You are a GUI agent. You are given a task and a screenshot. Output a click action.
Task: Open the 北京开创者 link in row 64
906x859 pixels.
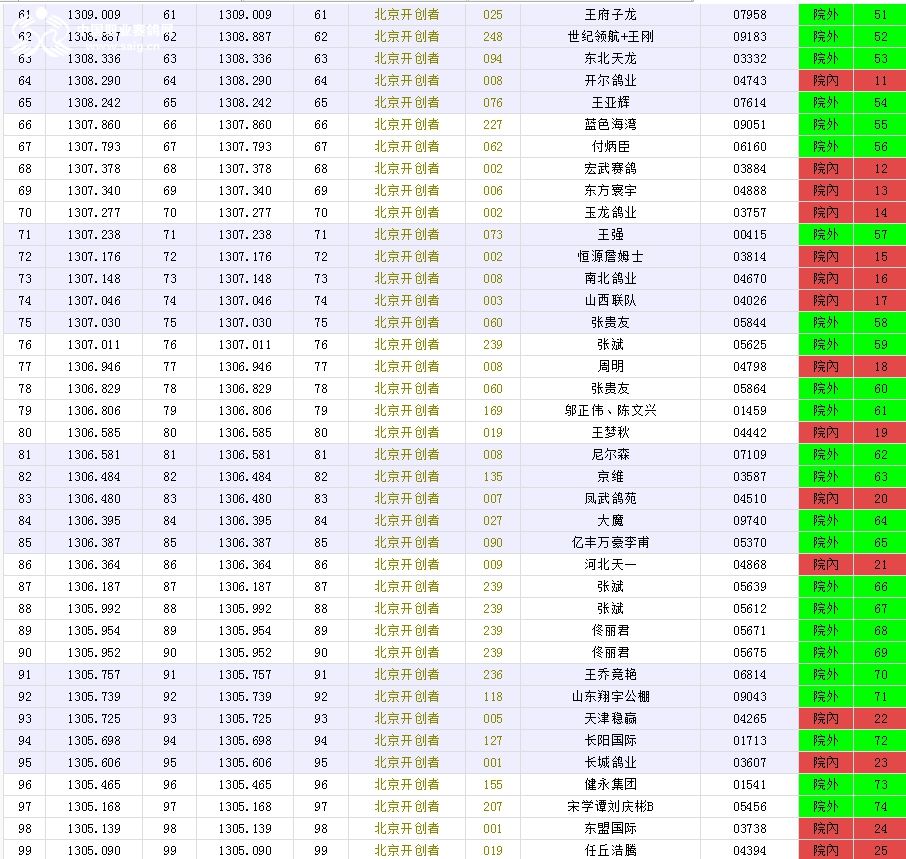tap(406, 81)
